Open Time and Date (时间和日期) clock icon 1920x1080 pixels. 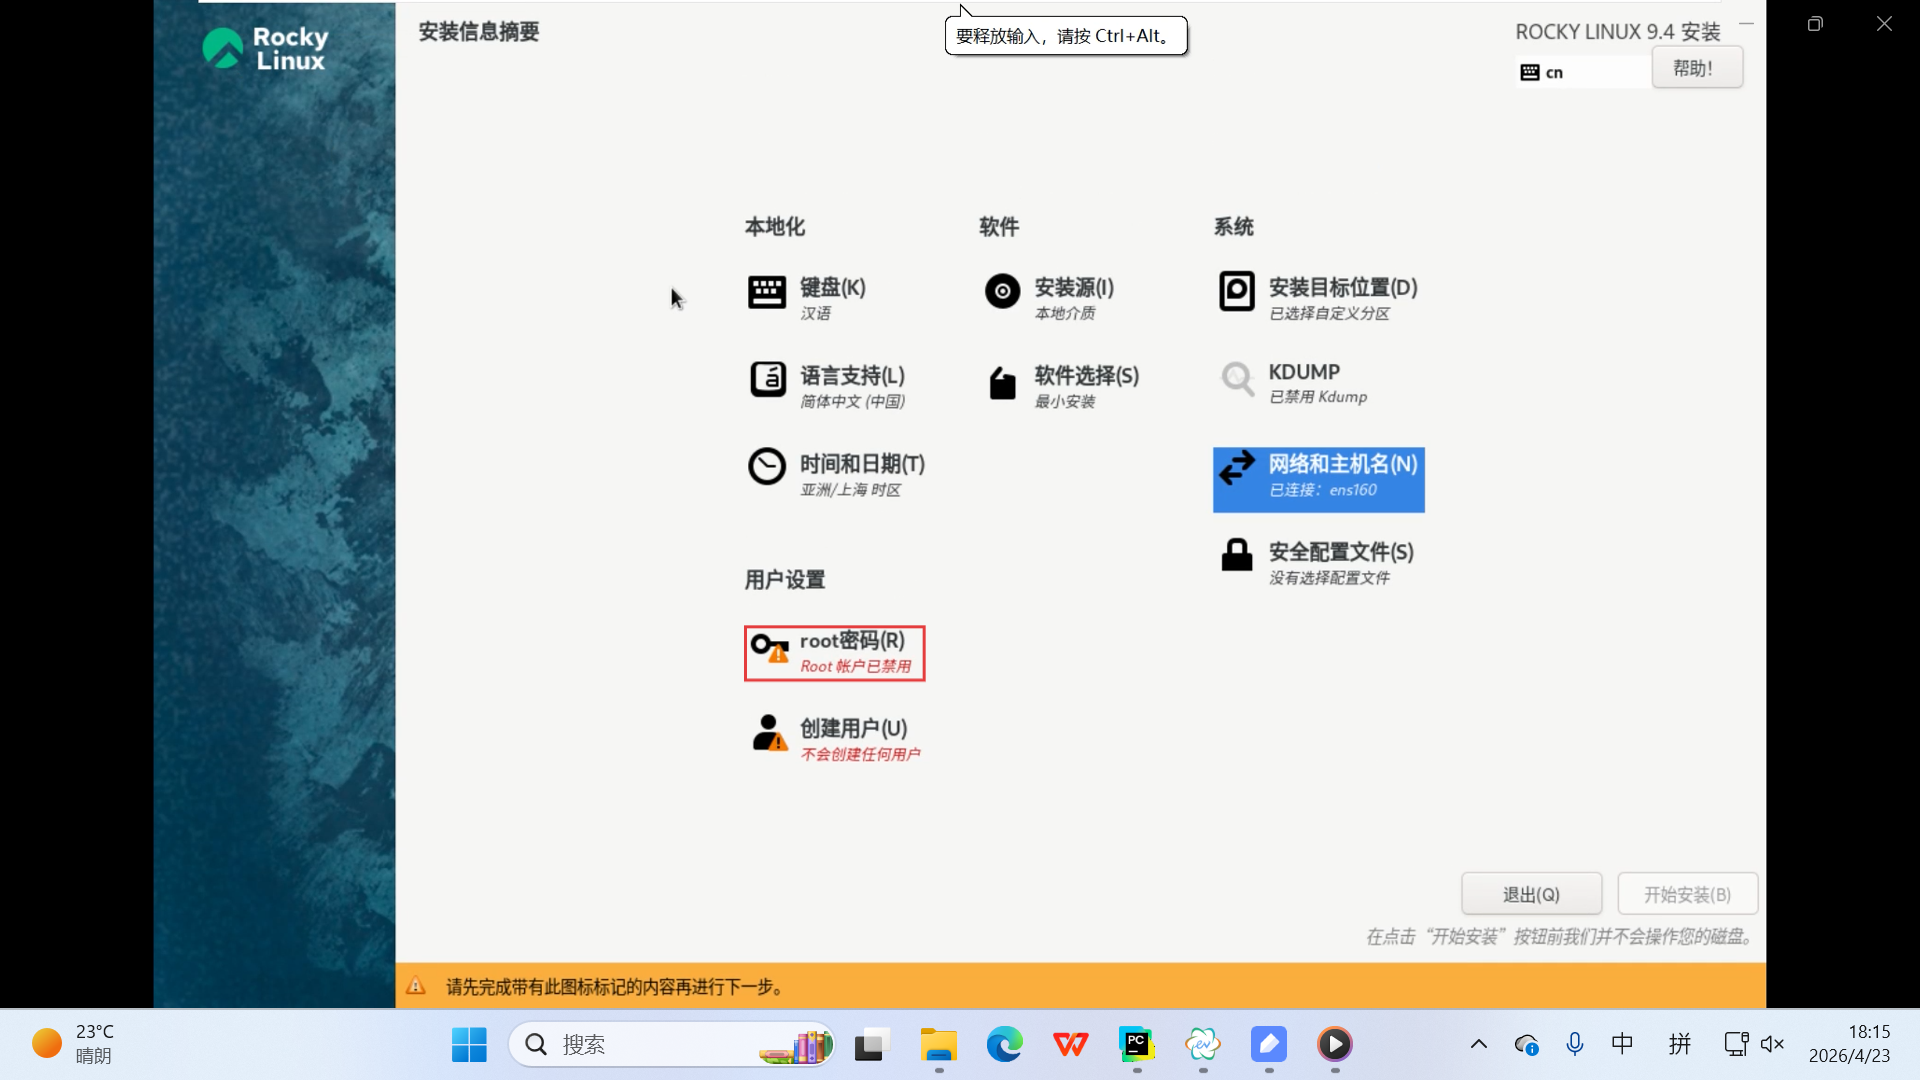point(767,467)
